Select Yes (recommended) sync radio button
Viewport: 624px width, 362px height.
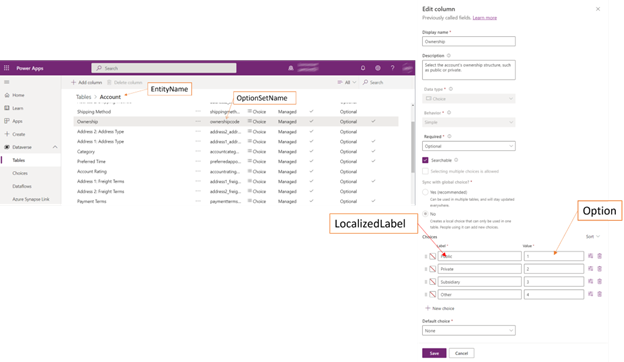pyautogui.click(x=425, y=192)
